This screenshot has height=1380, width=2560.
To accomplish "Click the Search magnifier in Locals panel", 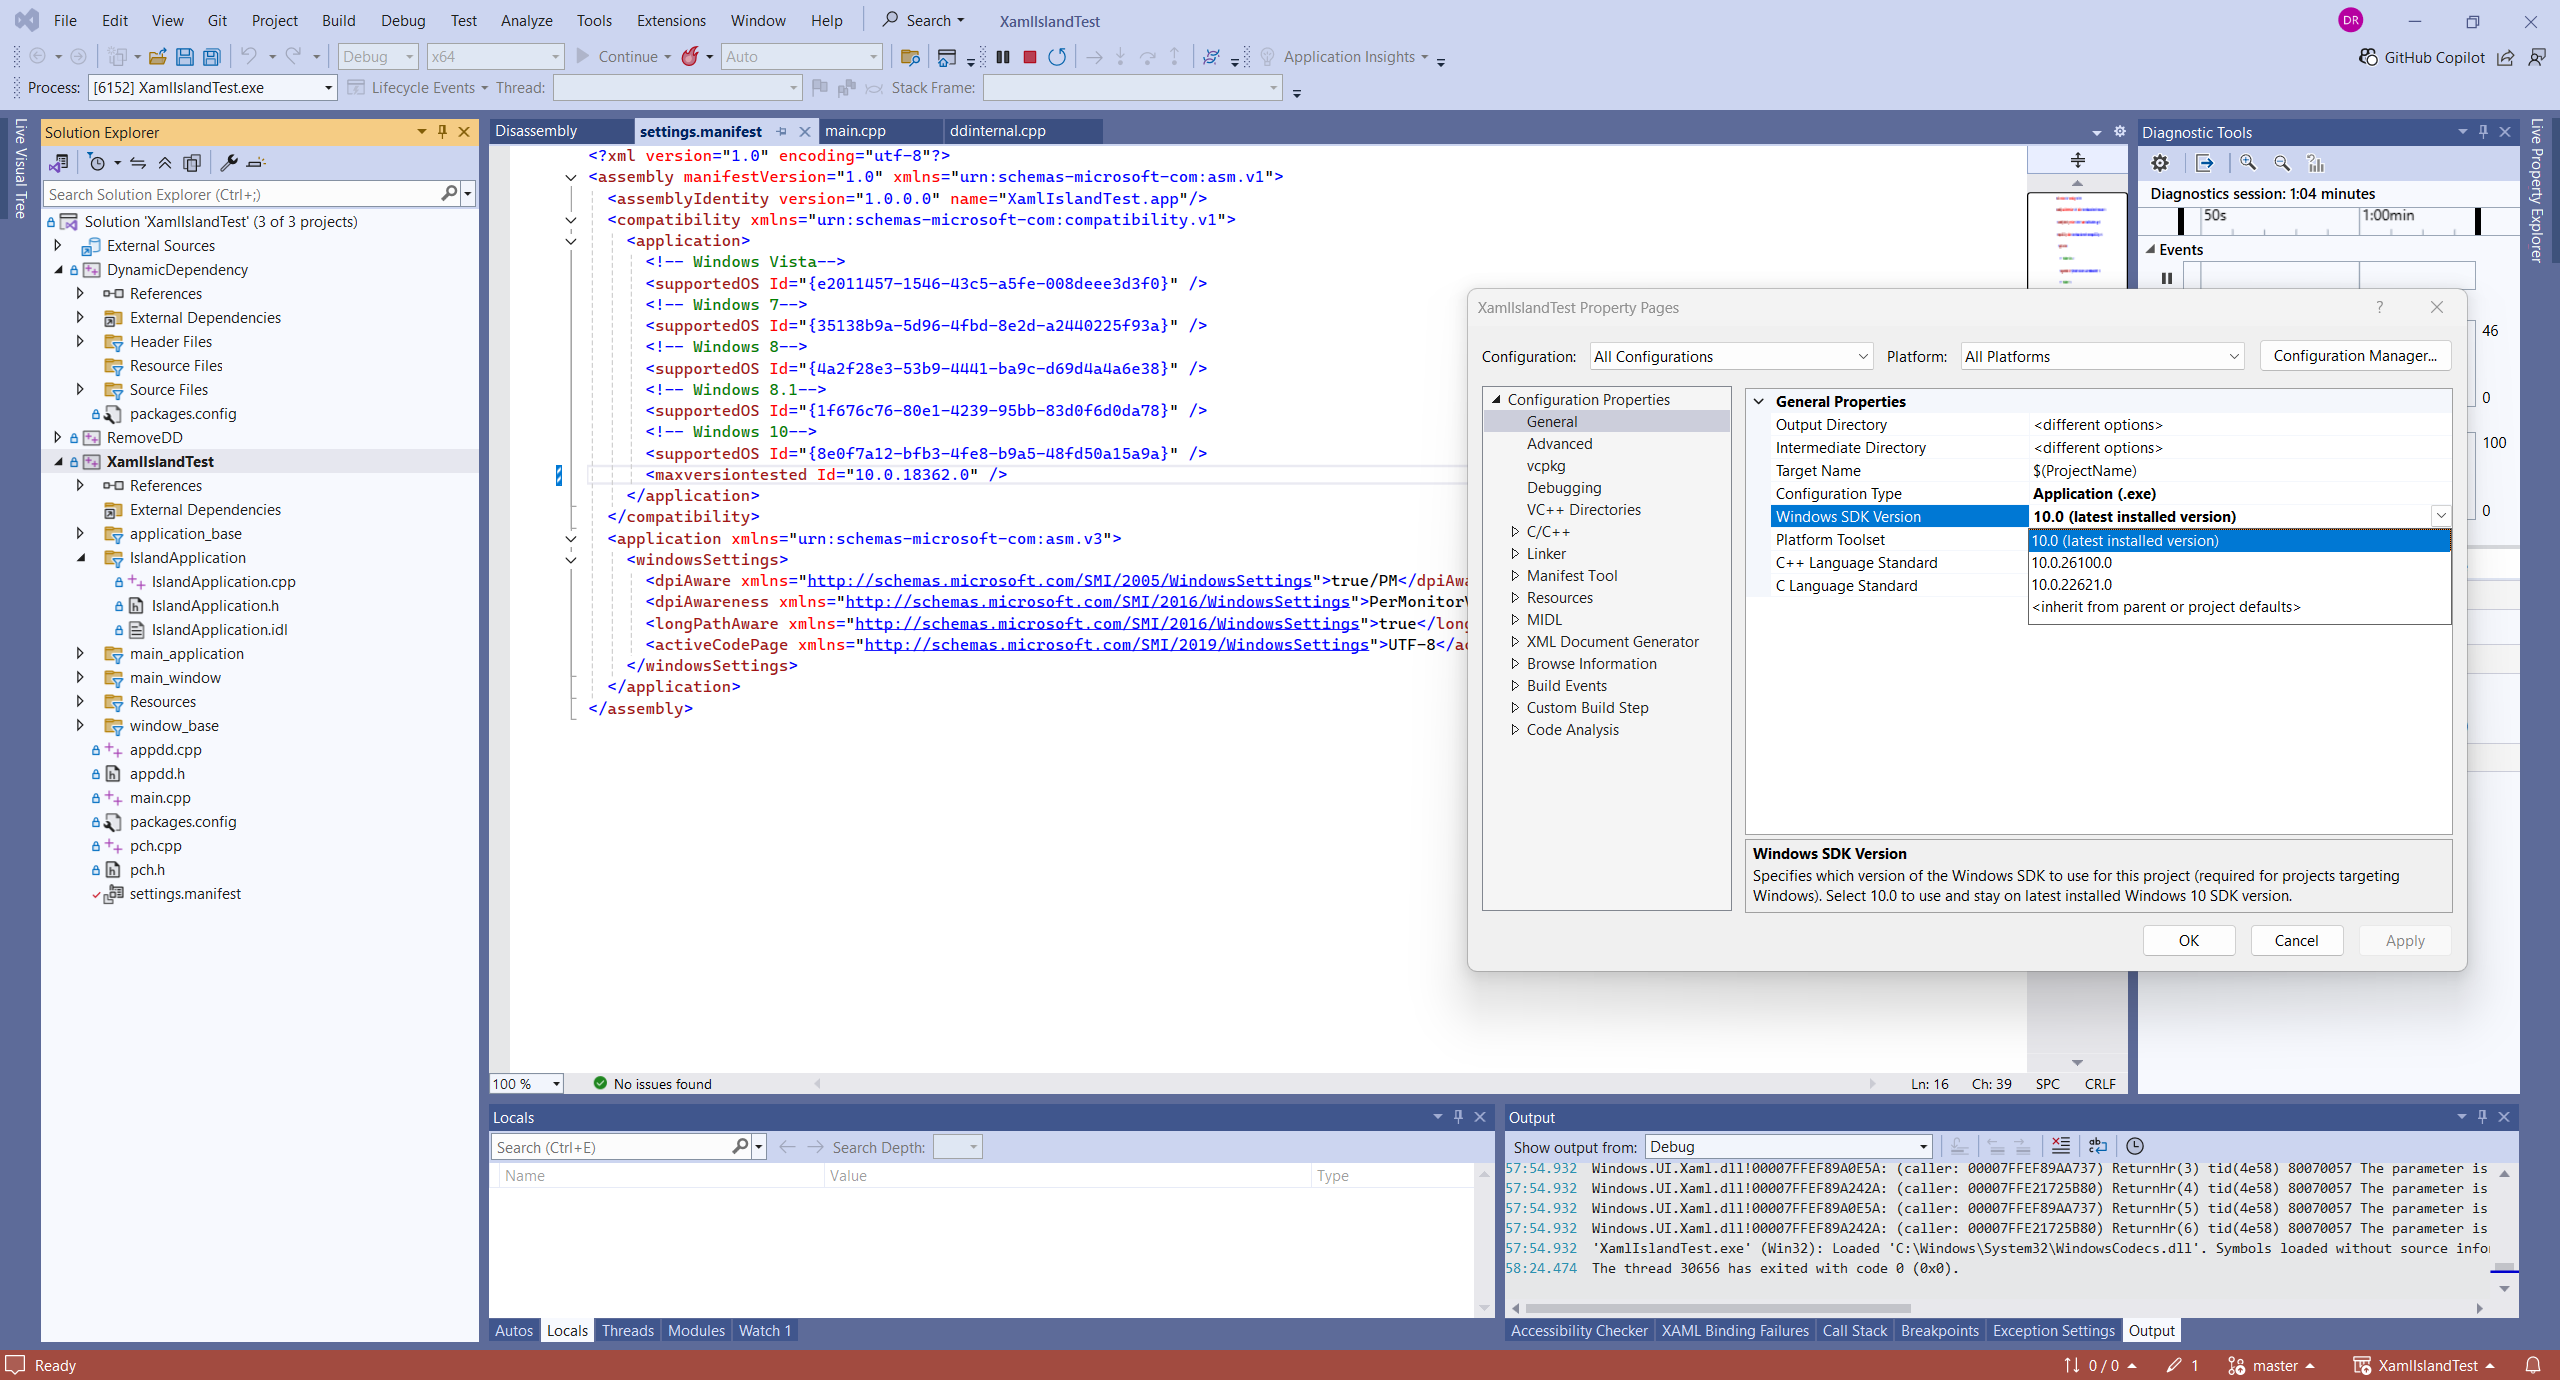I will [x=739, y=1147].
